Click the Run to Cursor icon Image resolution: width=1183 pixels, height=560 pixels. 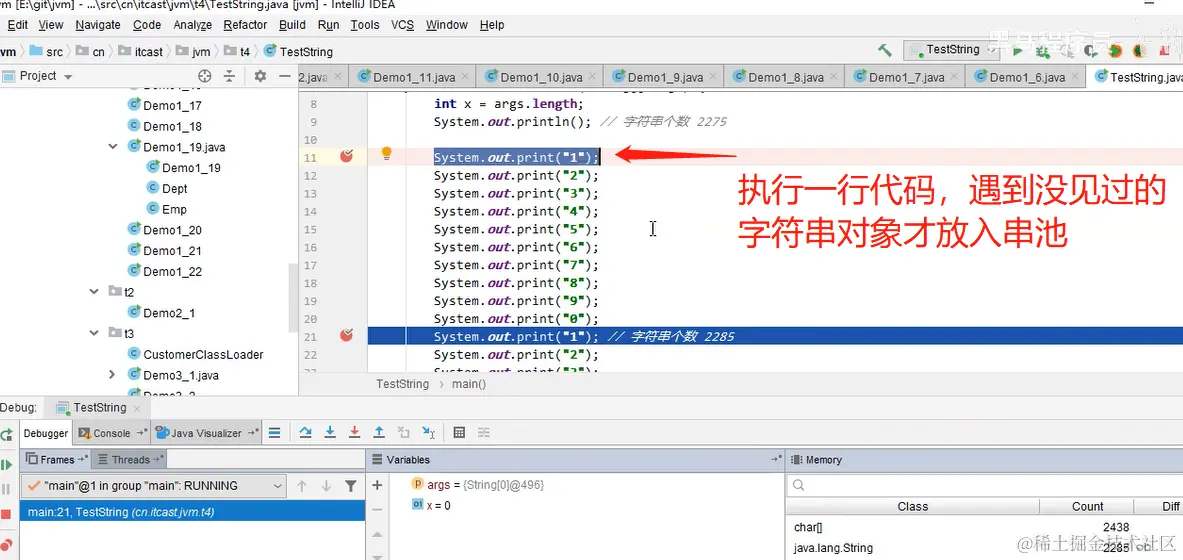429,432
